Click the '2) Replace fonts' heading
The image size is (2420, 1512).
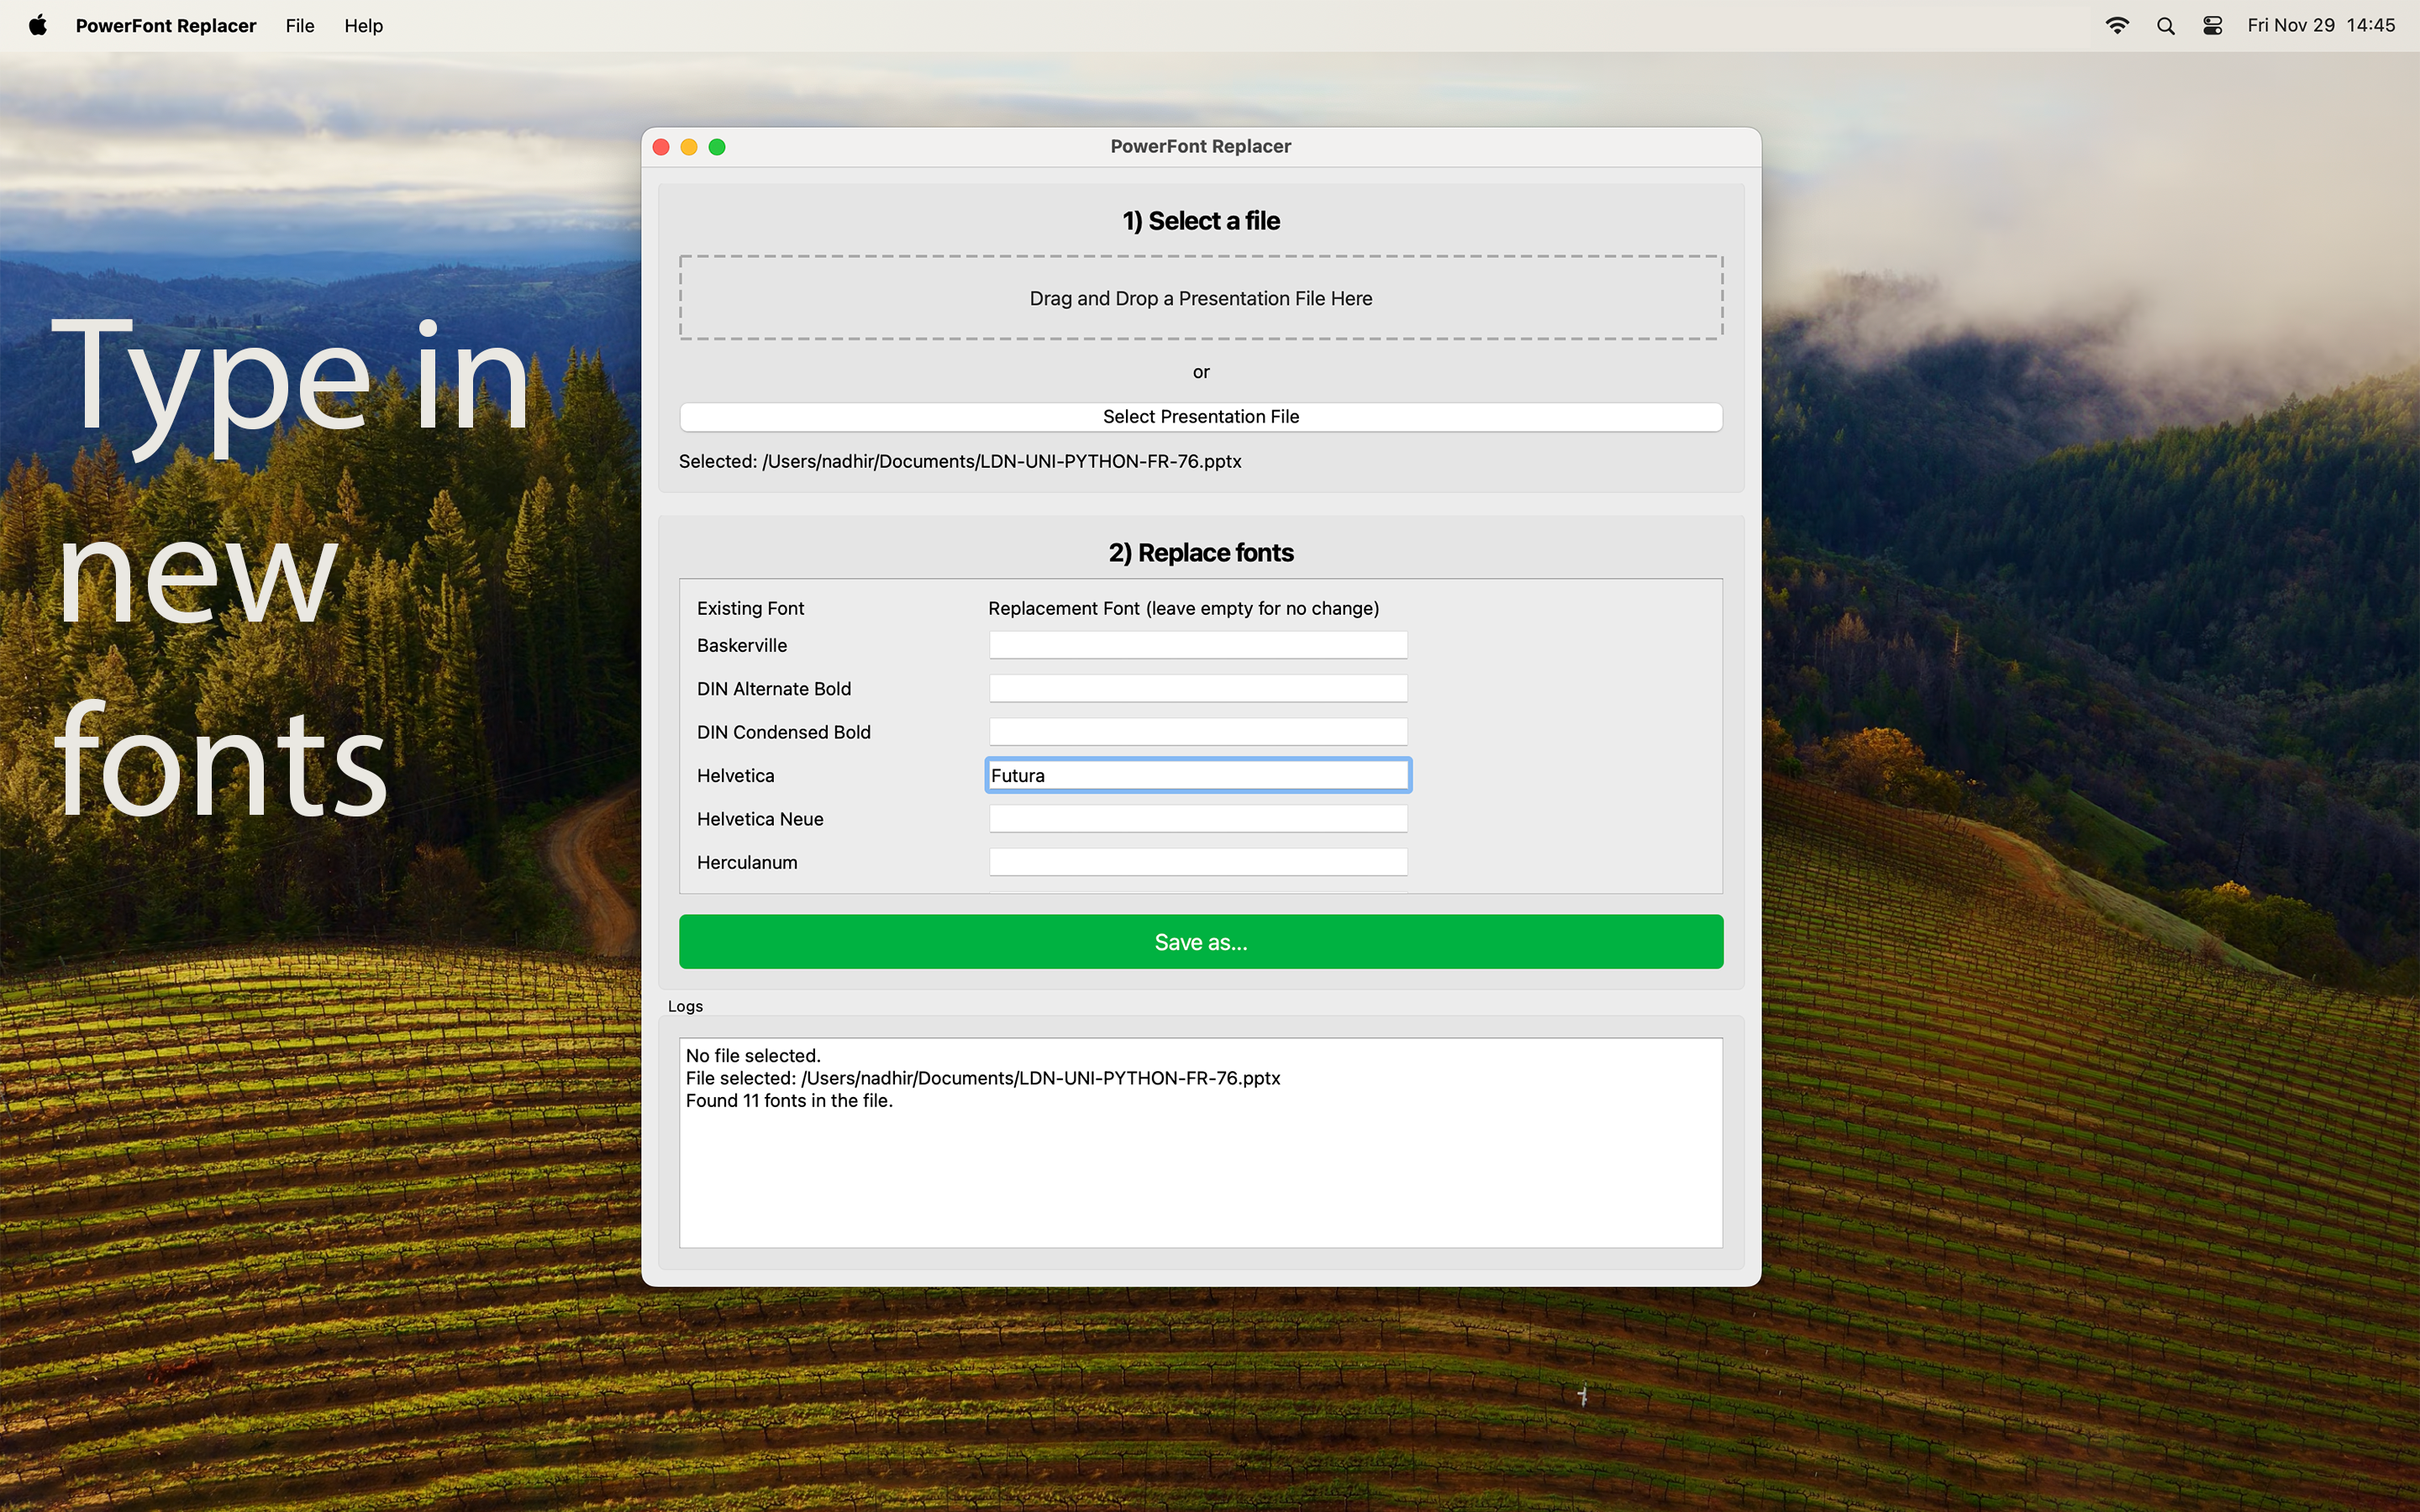1201,553
